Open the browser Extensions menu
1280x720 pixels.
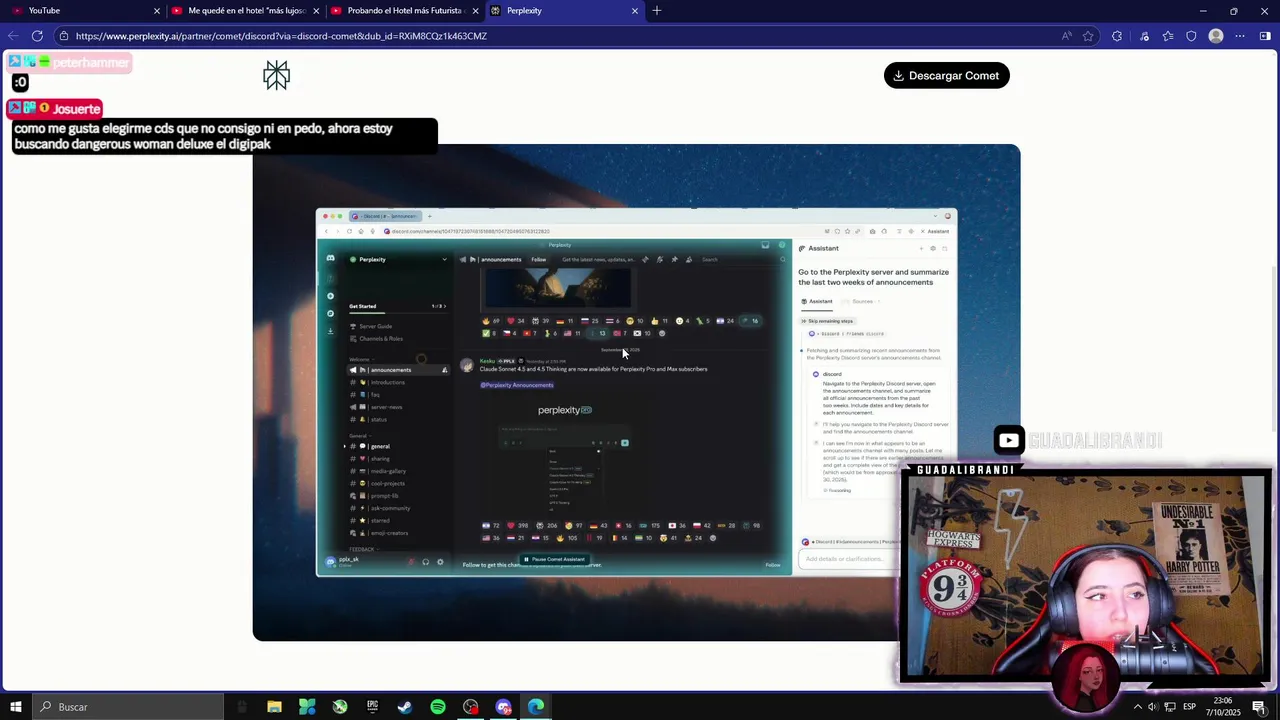pyautogui.click(x=1117, y=36)
